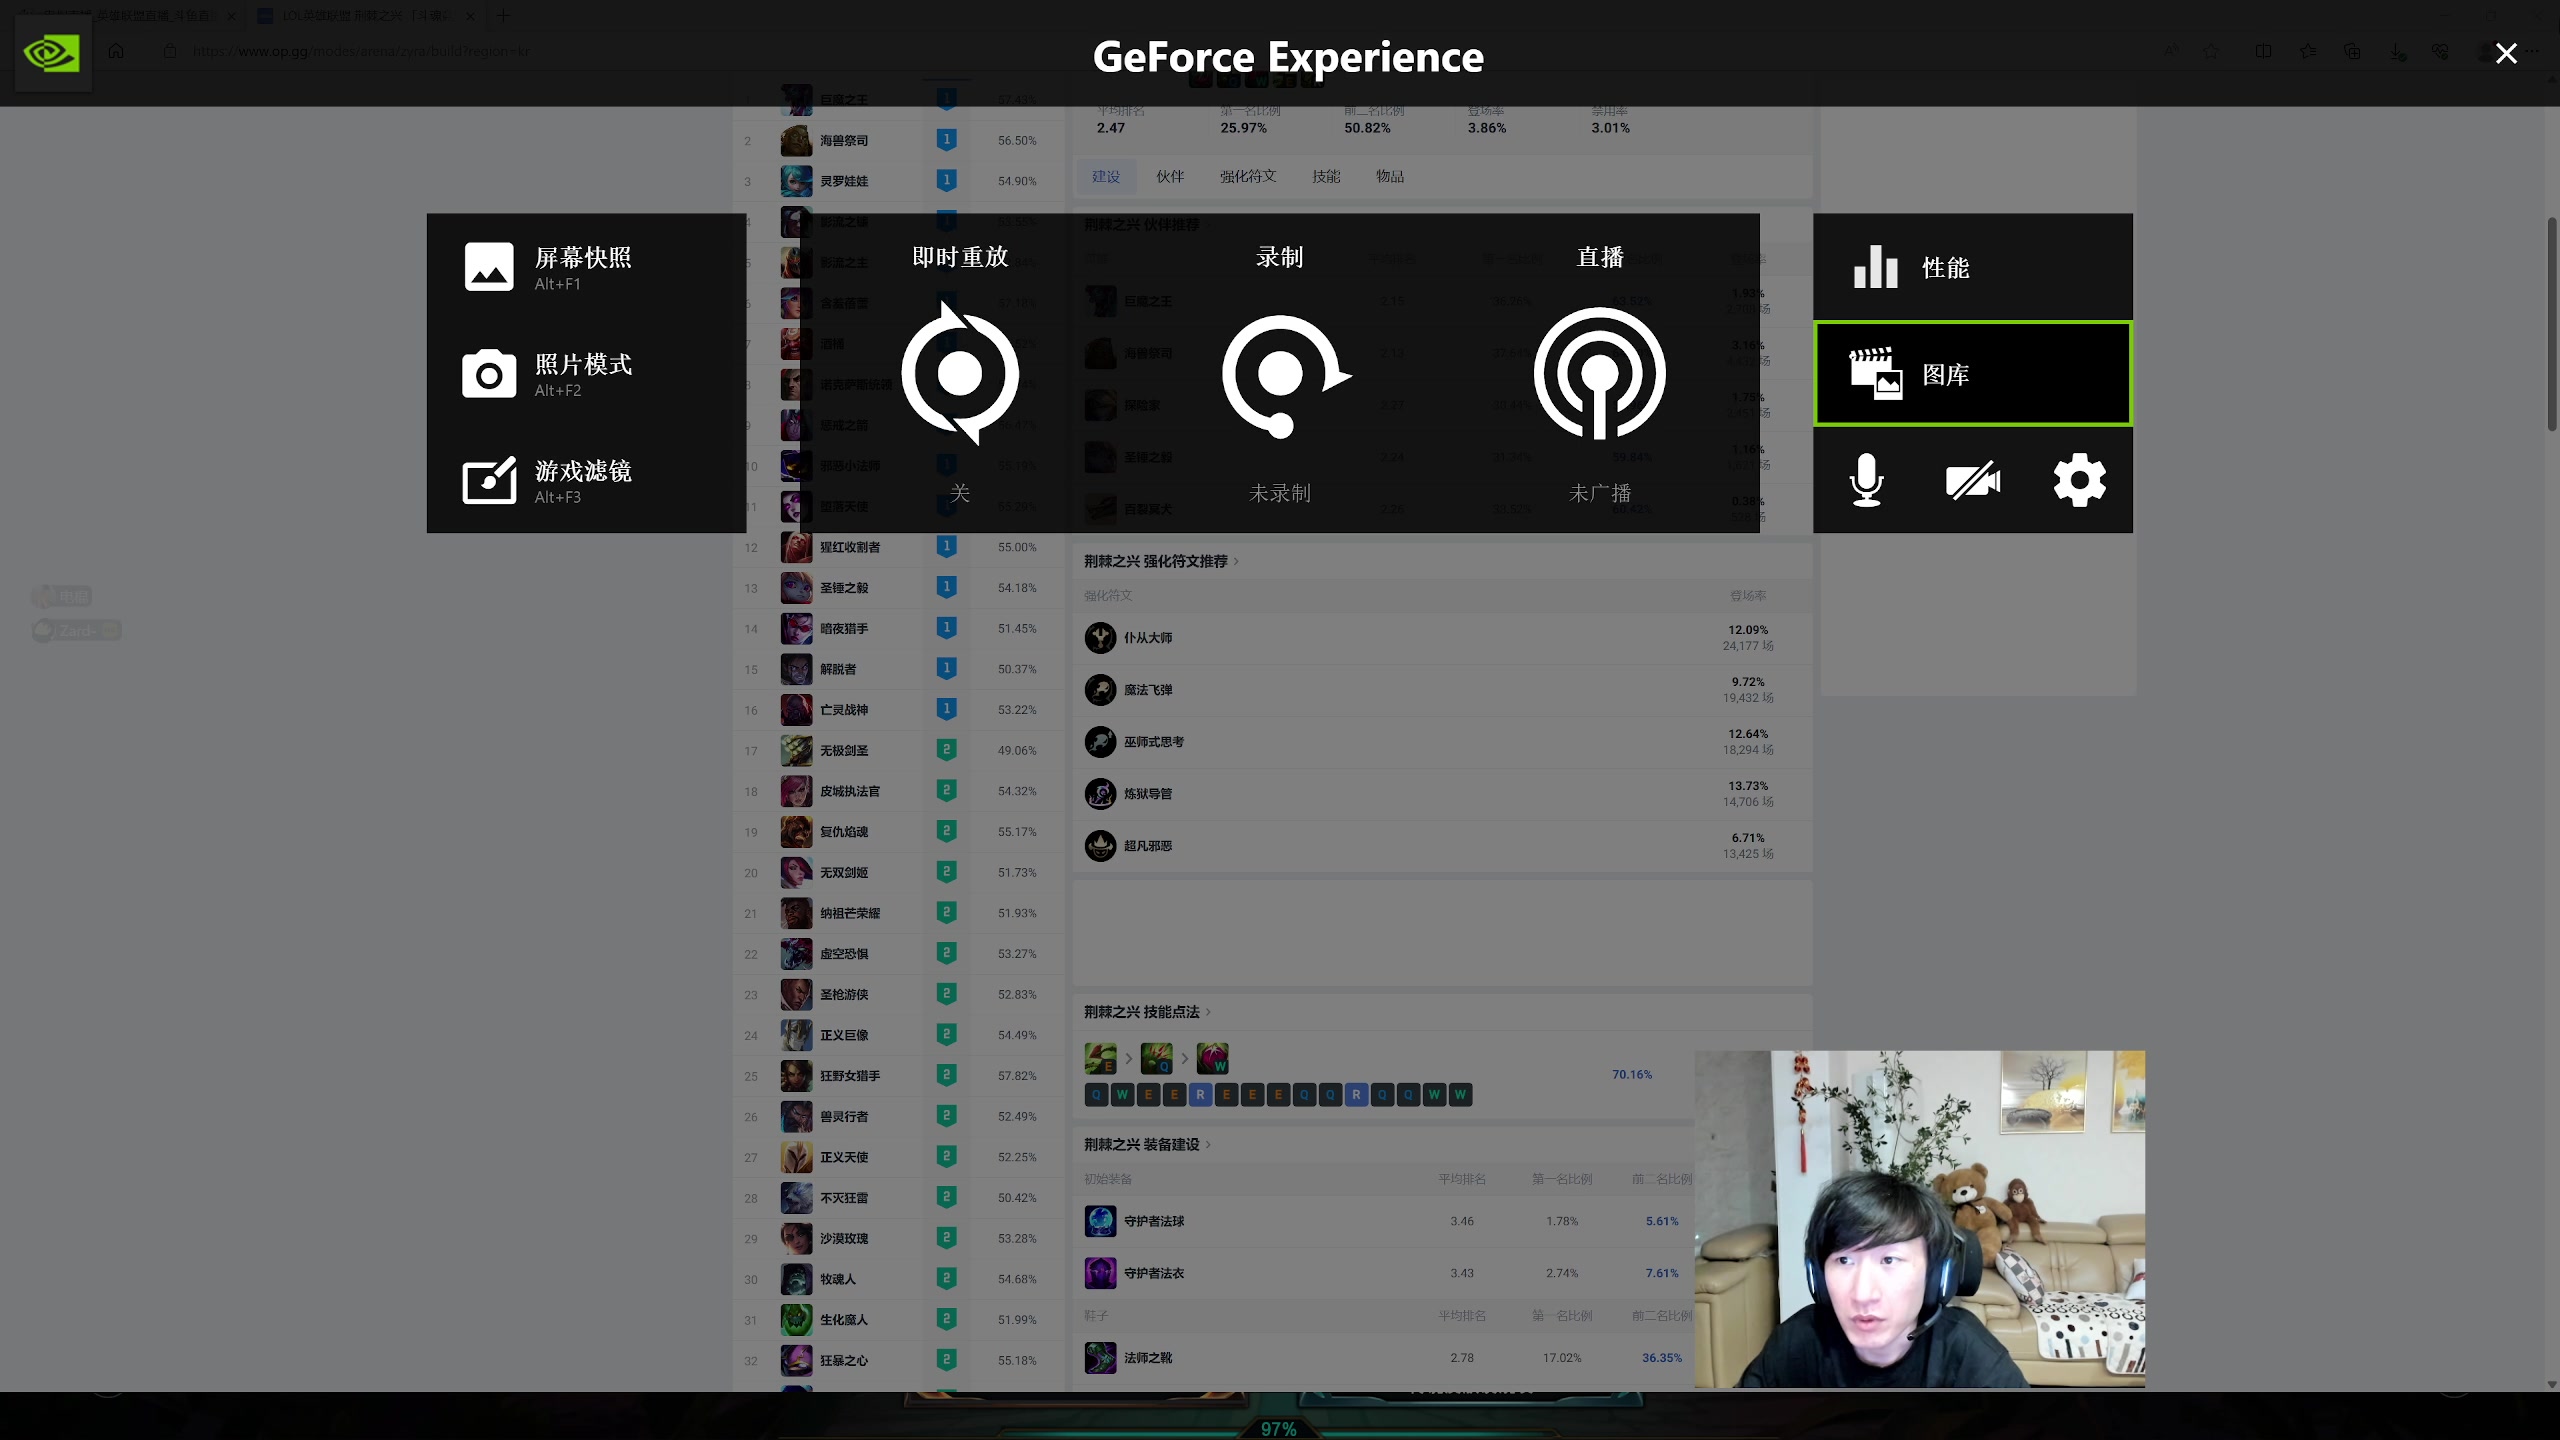Image resolution: width=2560 pixels, height=1440 pixels.
Task: Open the 圣枪游侠 champion row
Action: (x=898, y=994)
